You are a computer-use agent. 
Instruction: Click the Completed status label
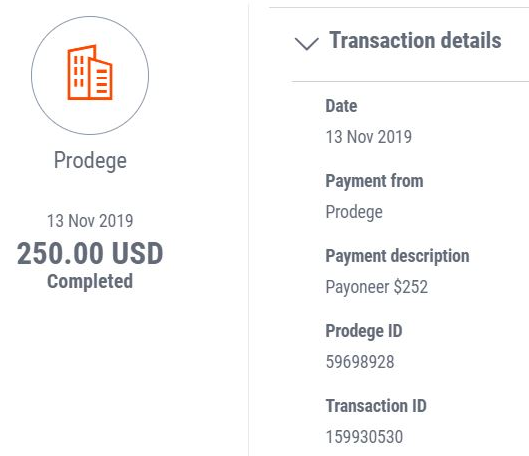(x=90, y=281)
